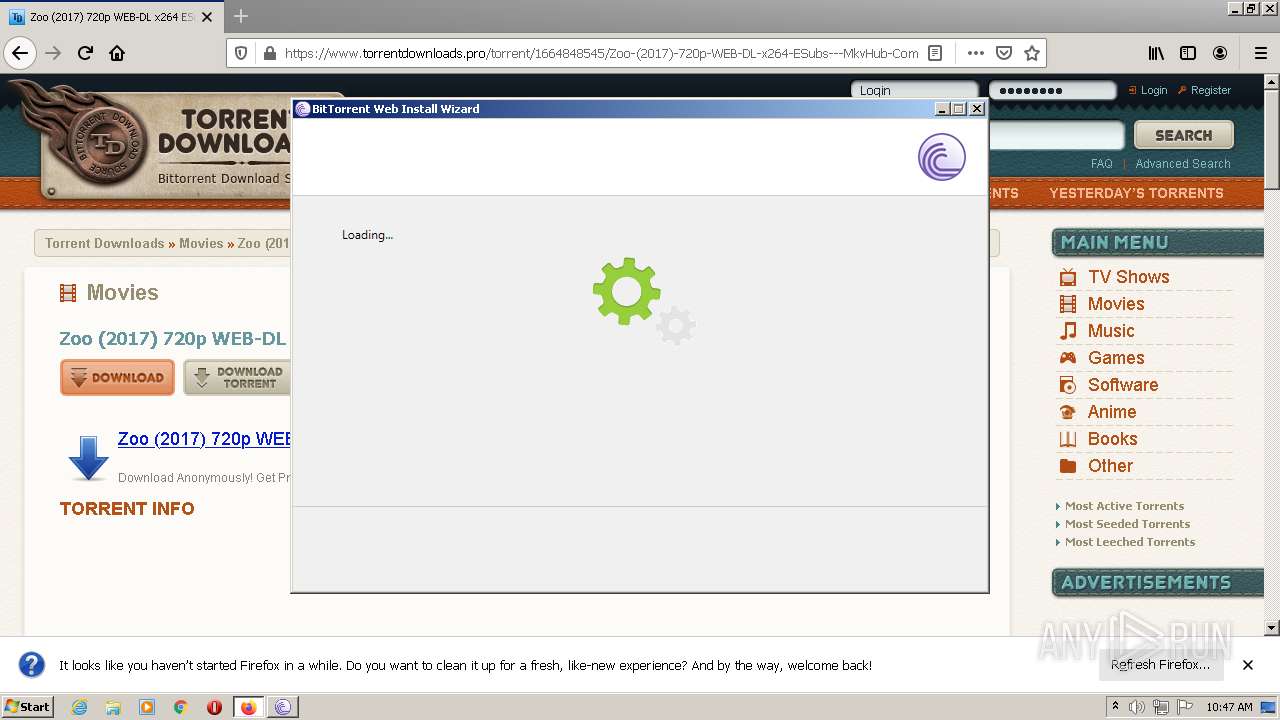Open YESTERDAY'S TORRENTS menu item
The image size is (1280, 720).
(1136, 193)
